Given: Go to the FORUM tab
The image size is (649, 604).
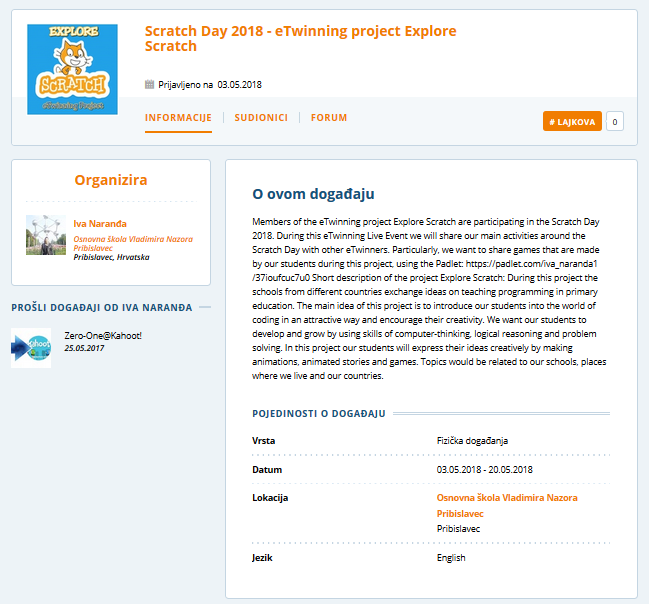Looking at the screenshot, I should pos(329,118).
